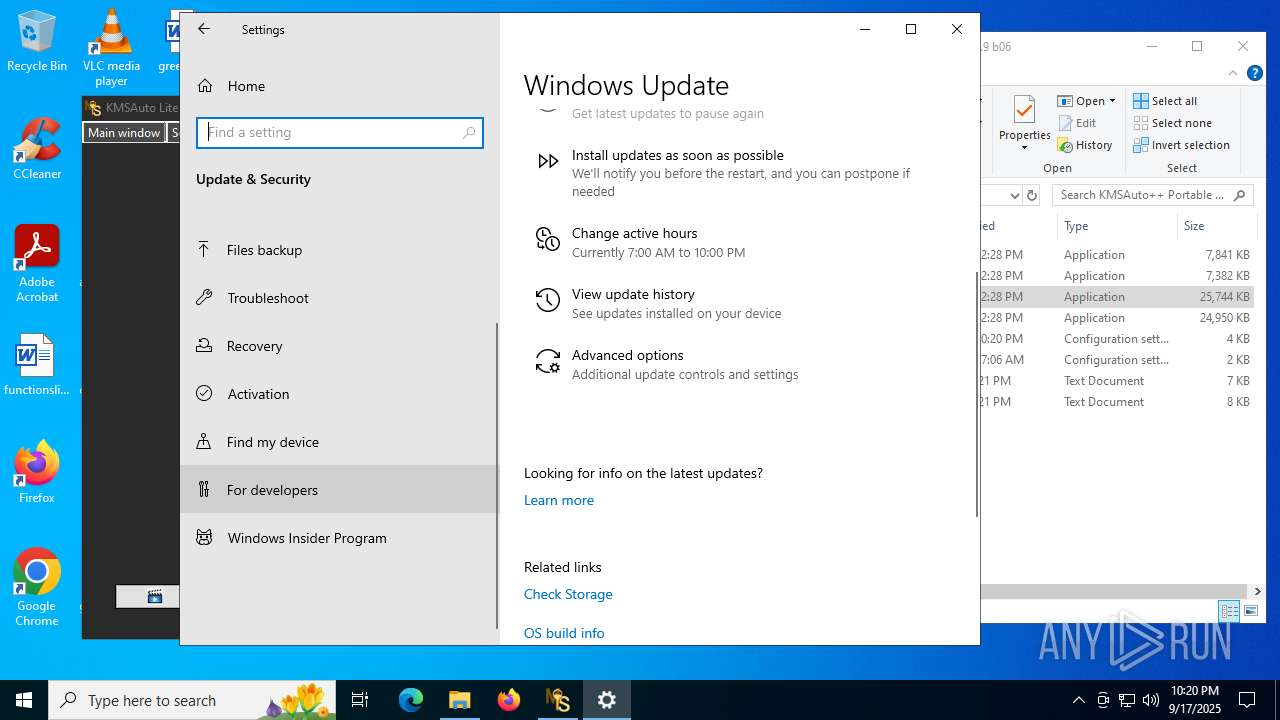The width and height of the screenshot is (1280, 720).
Task: Expand the Open dropdown arrow in ribbon
Action: [1112, 101]
